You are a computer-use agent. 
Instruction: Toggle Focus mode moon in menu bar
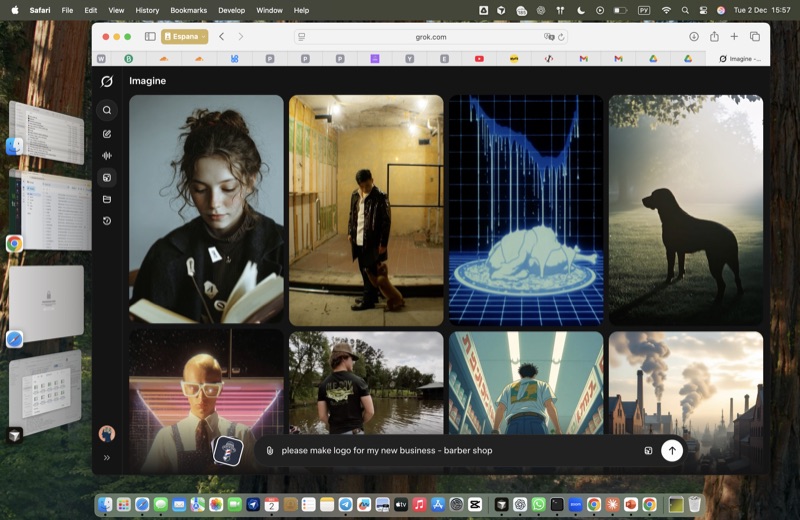tap(581, 10)
